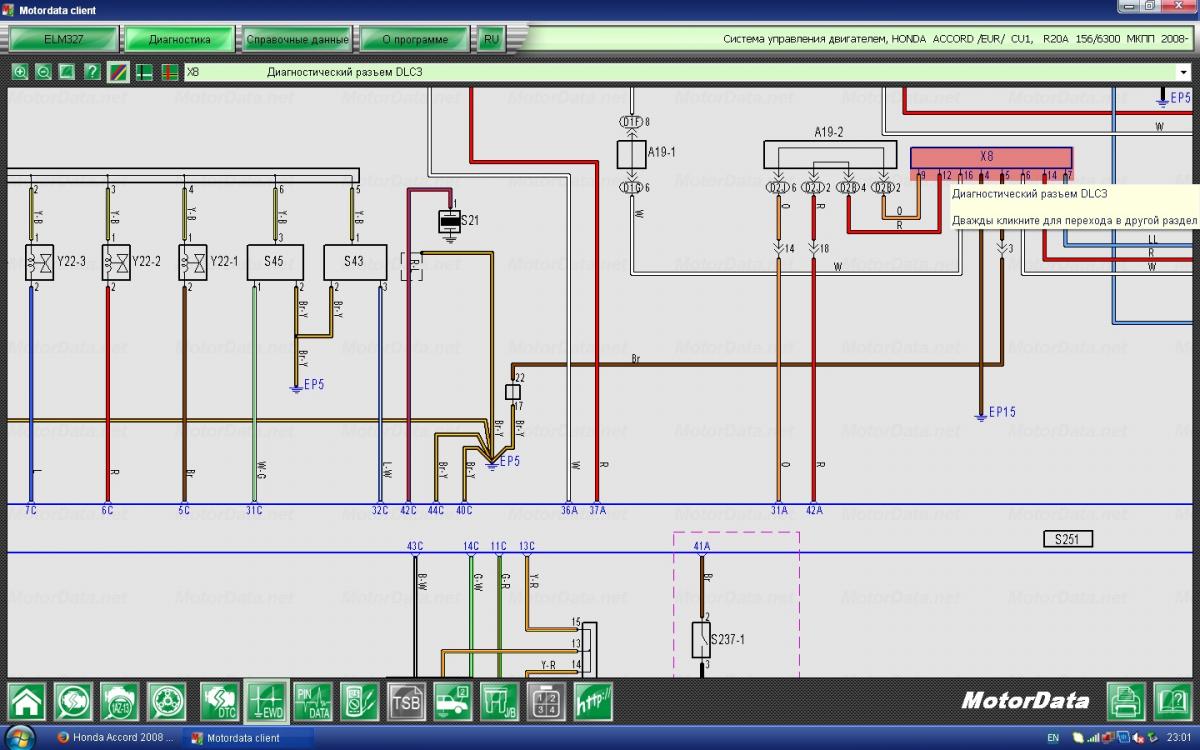The height and width of the screenshot is (750, 1200).
Task: Open the Справочные данные tab
Action: pos(297,40)
